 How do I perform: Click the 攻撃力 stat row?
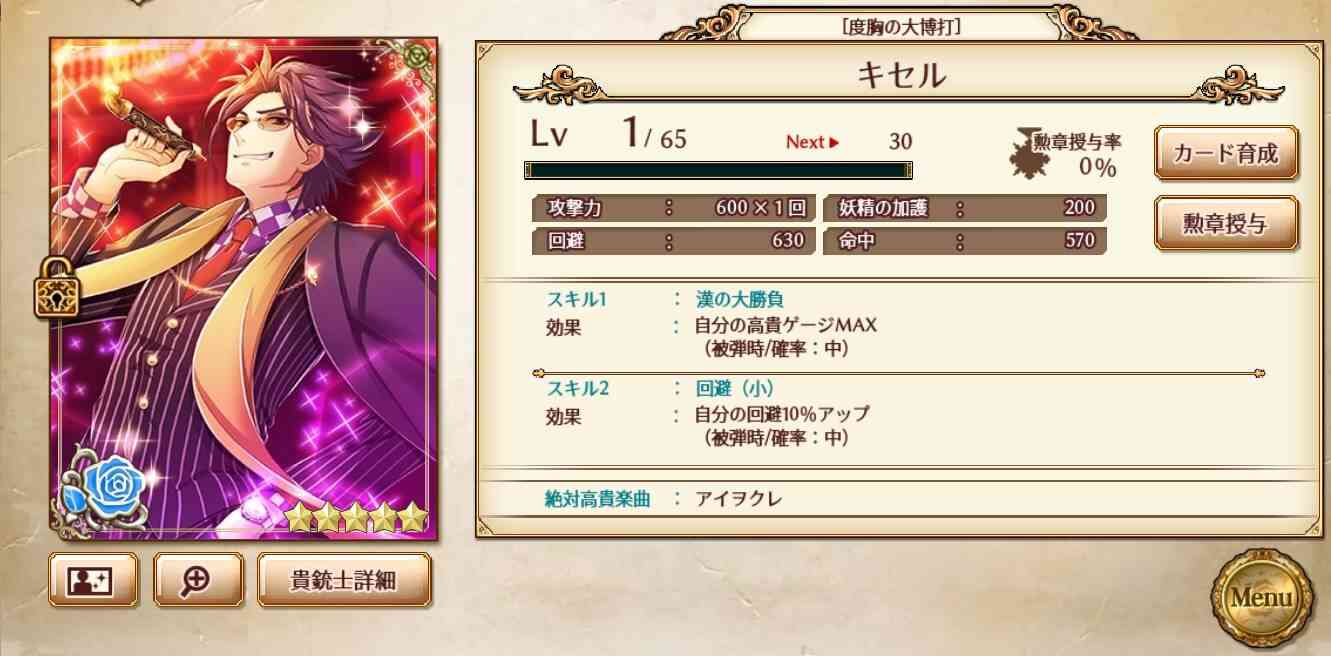(x=674, y=209)
